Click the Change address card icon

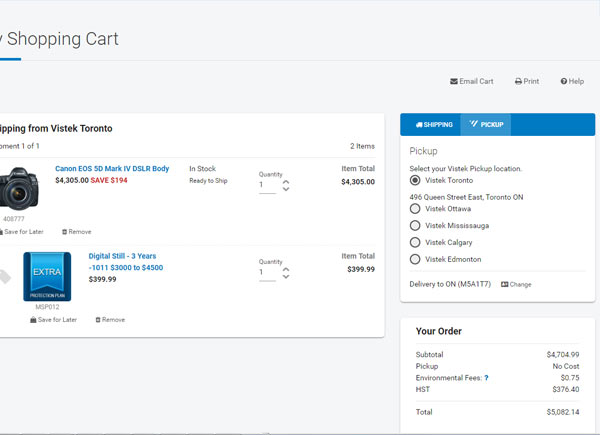coord(504,284)
